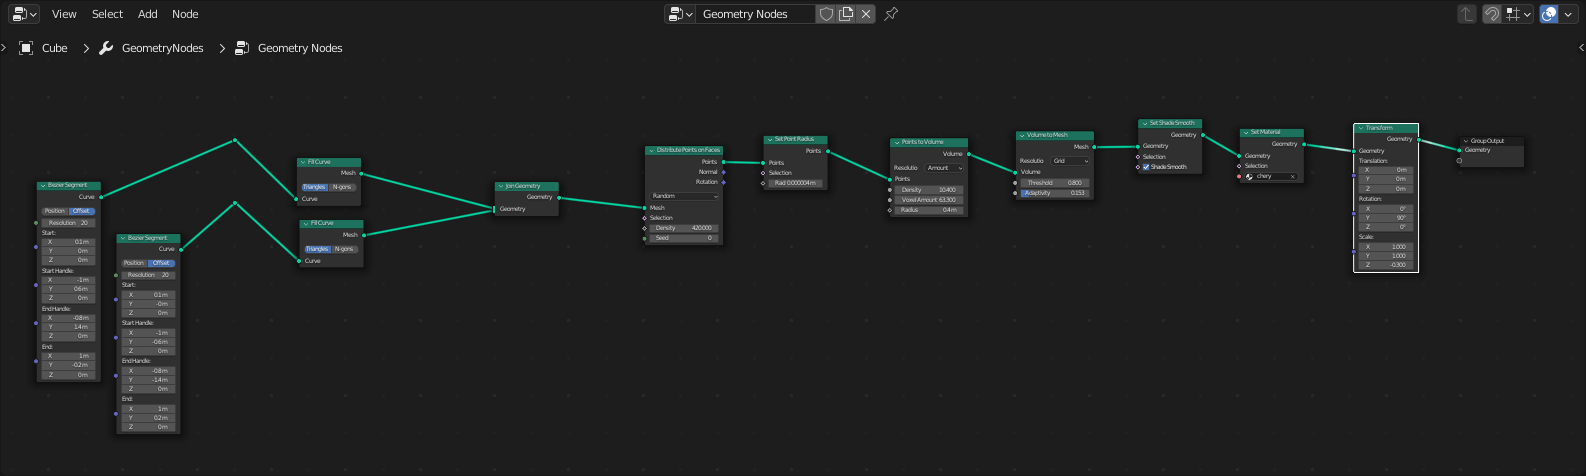Collapse the Set Shade Smooth node
This screenshot has width=1586, height=476.
tap(1145, 123)
